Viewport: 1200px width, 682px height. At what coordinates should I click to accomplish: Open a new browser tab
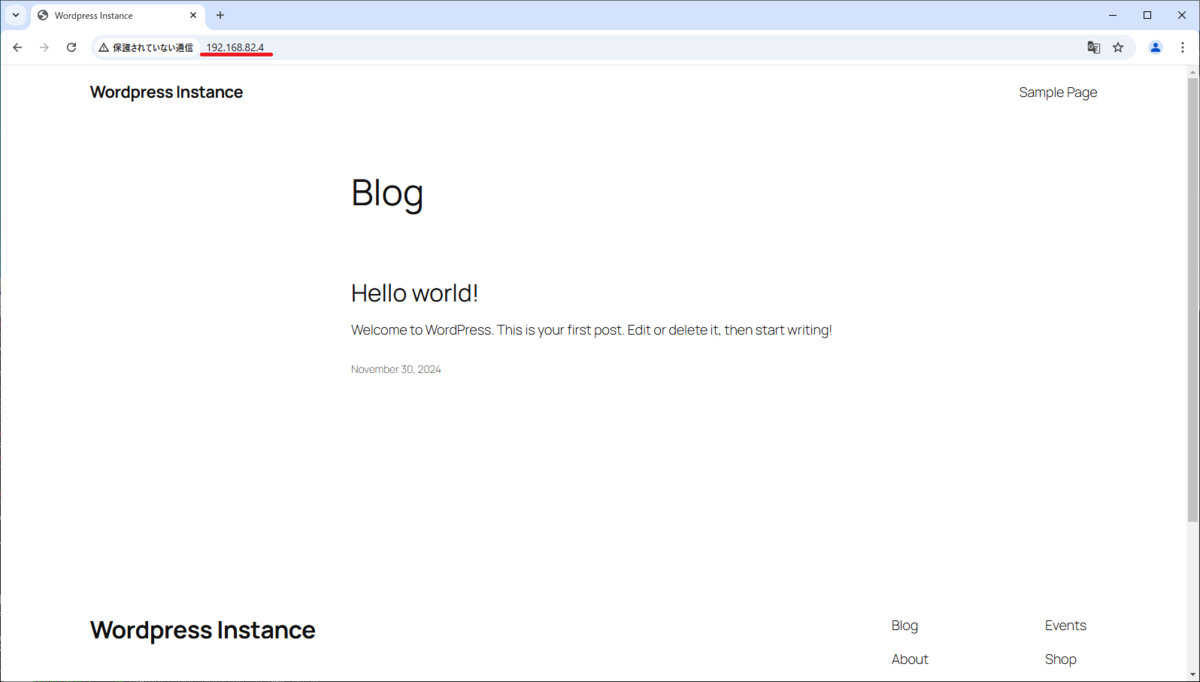[220, 15]
